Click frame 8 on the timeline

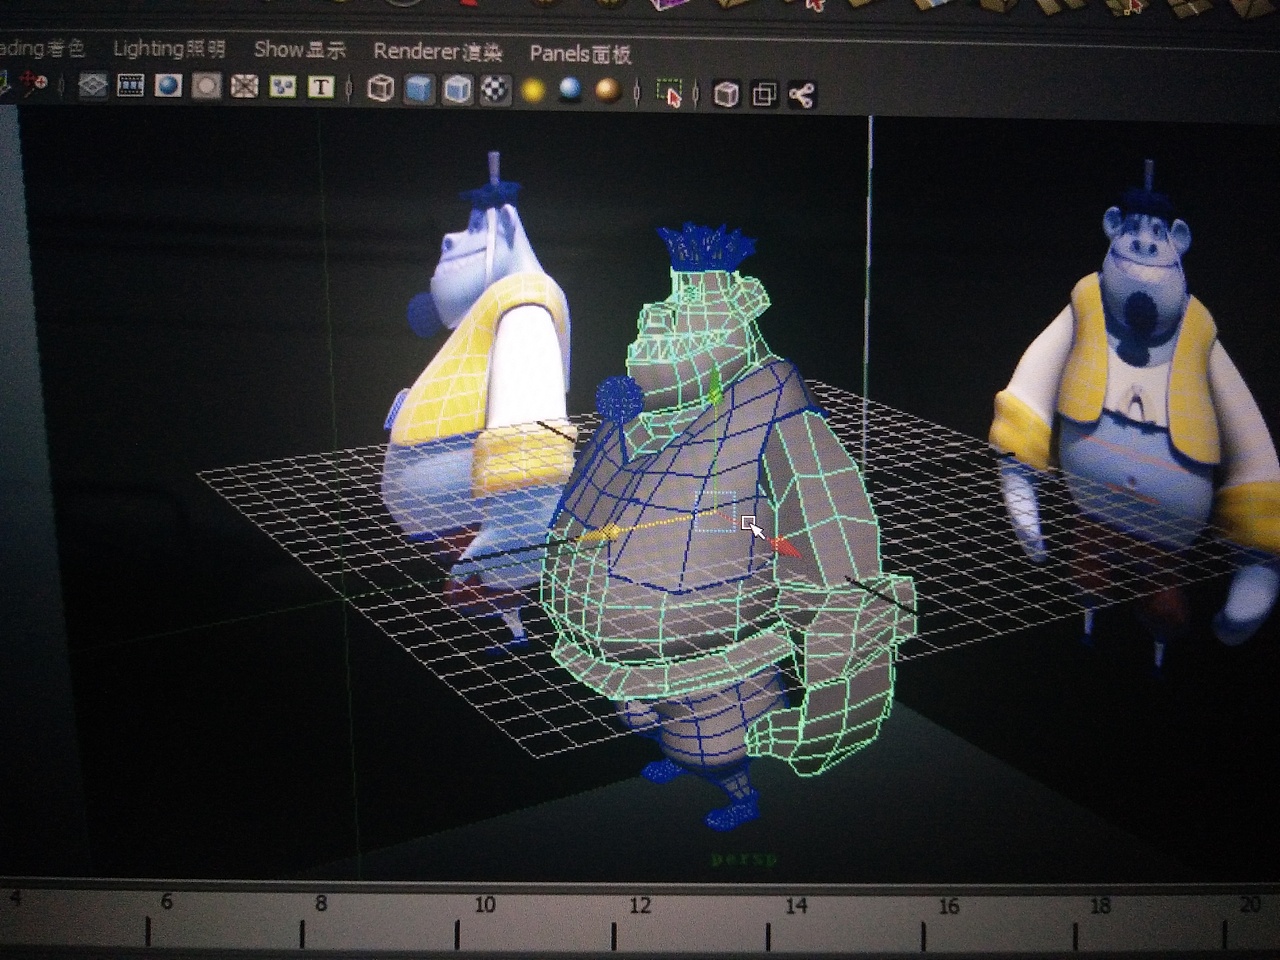pyautogui.click(x=320, y=903)
